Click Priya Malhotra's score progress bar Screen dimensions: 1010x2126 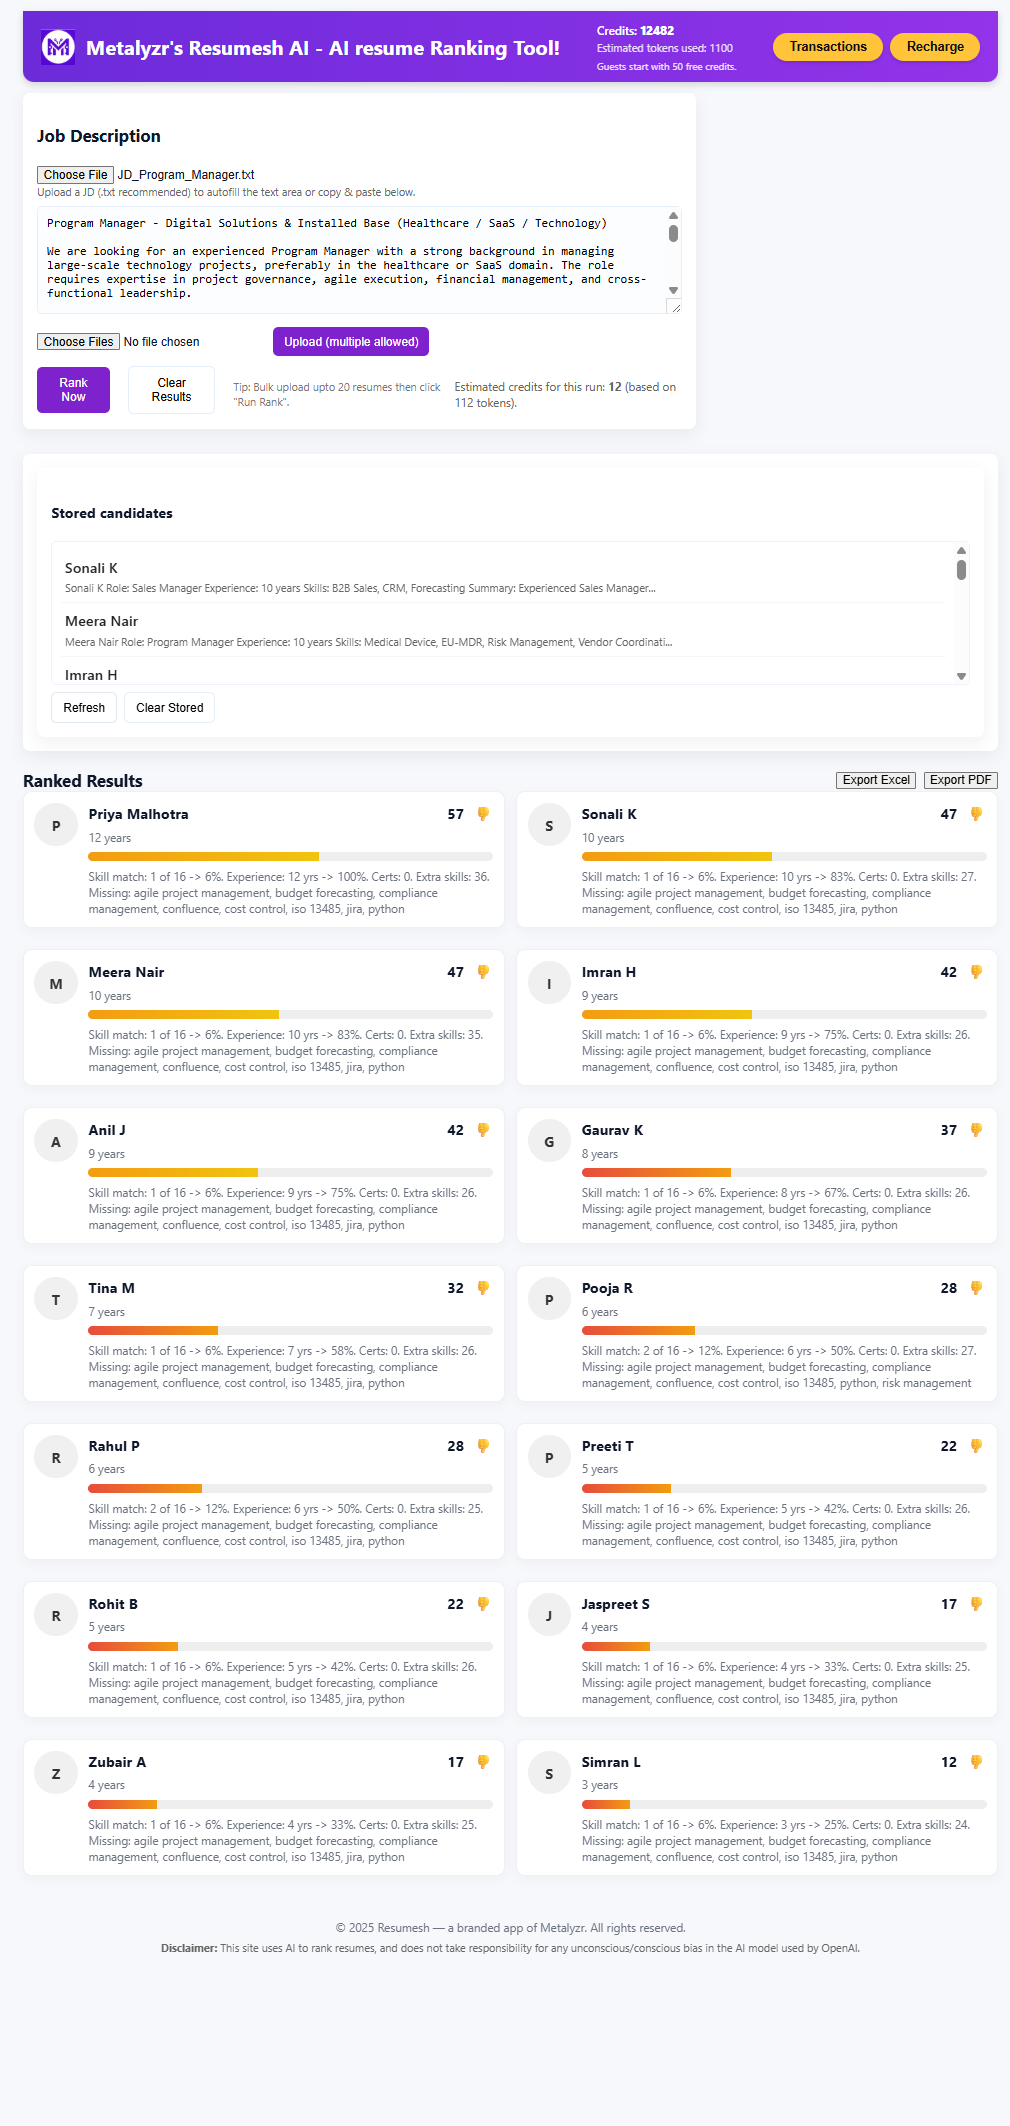(290, 856)
